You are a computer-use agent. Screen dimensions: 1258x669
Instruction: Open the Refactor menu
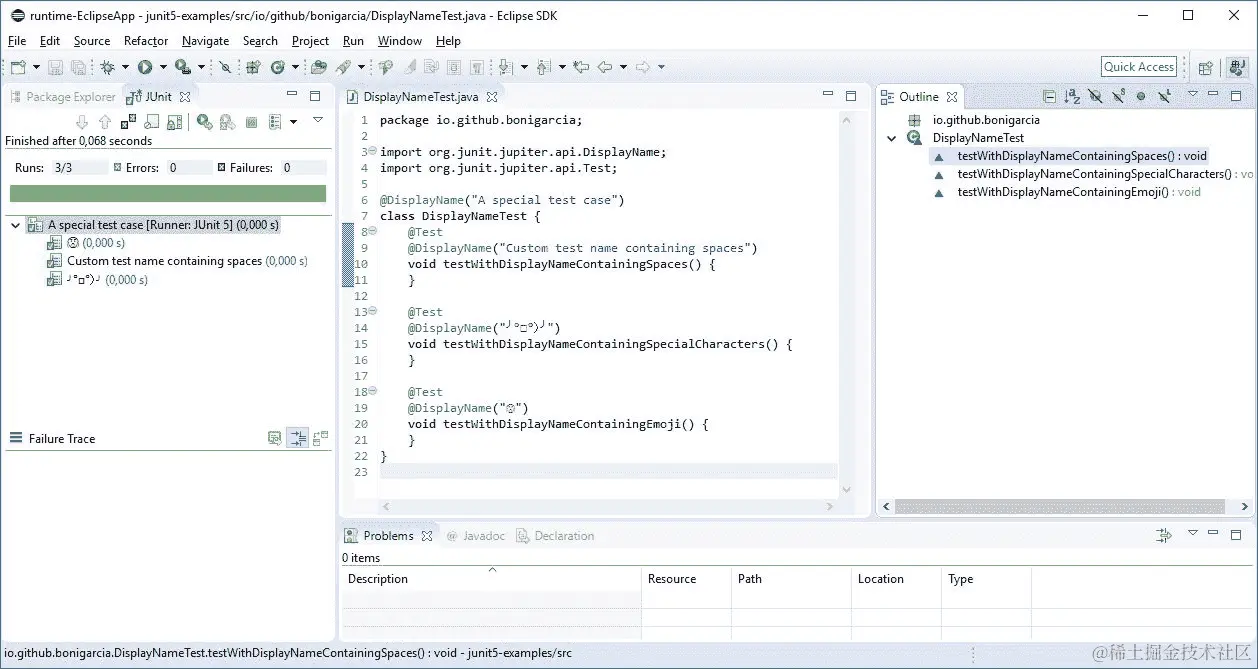(x=146, y=41)
